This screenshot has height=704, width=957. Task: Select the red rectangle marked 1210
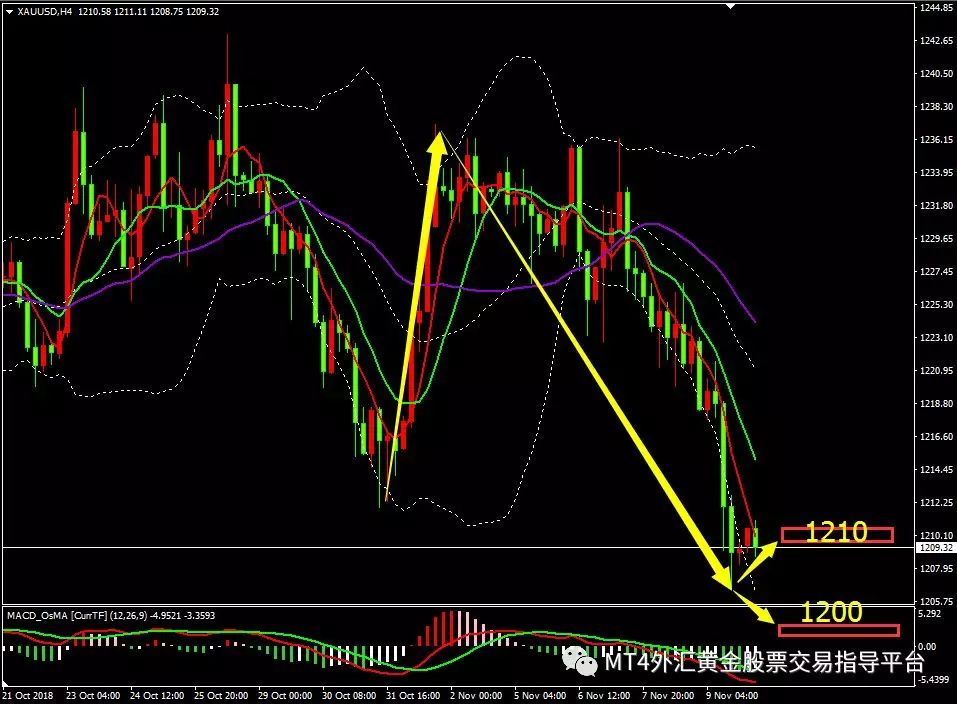pyautogui.click(x=836, y=535)
